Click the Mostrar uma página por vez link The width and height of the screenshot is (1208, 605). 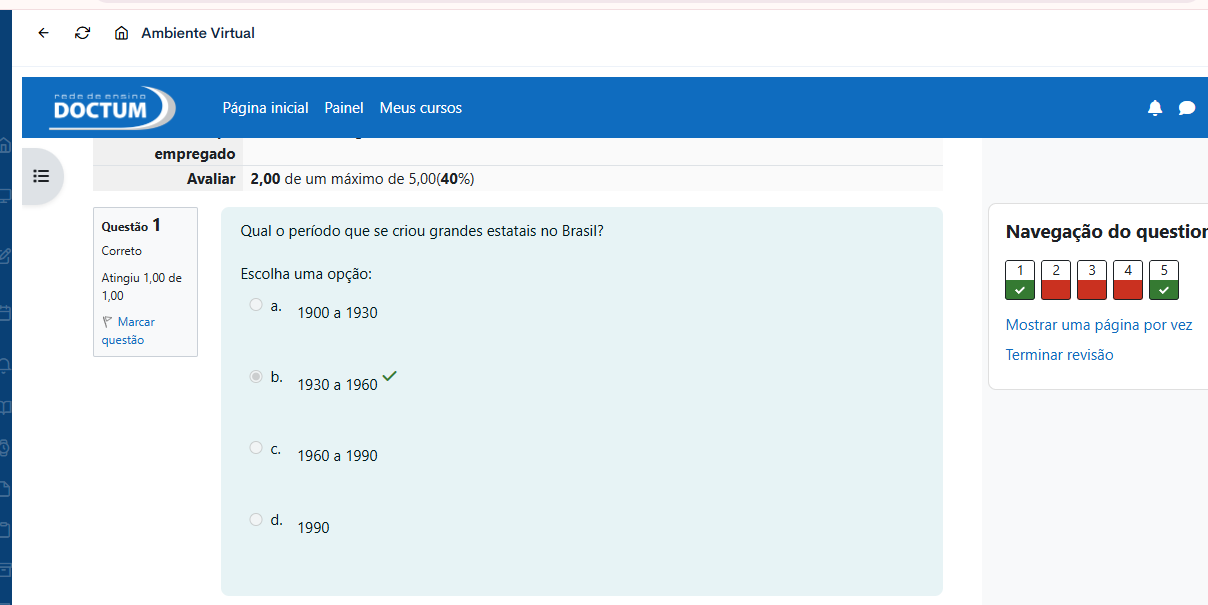(x=1098, y=325)
